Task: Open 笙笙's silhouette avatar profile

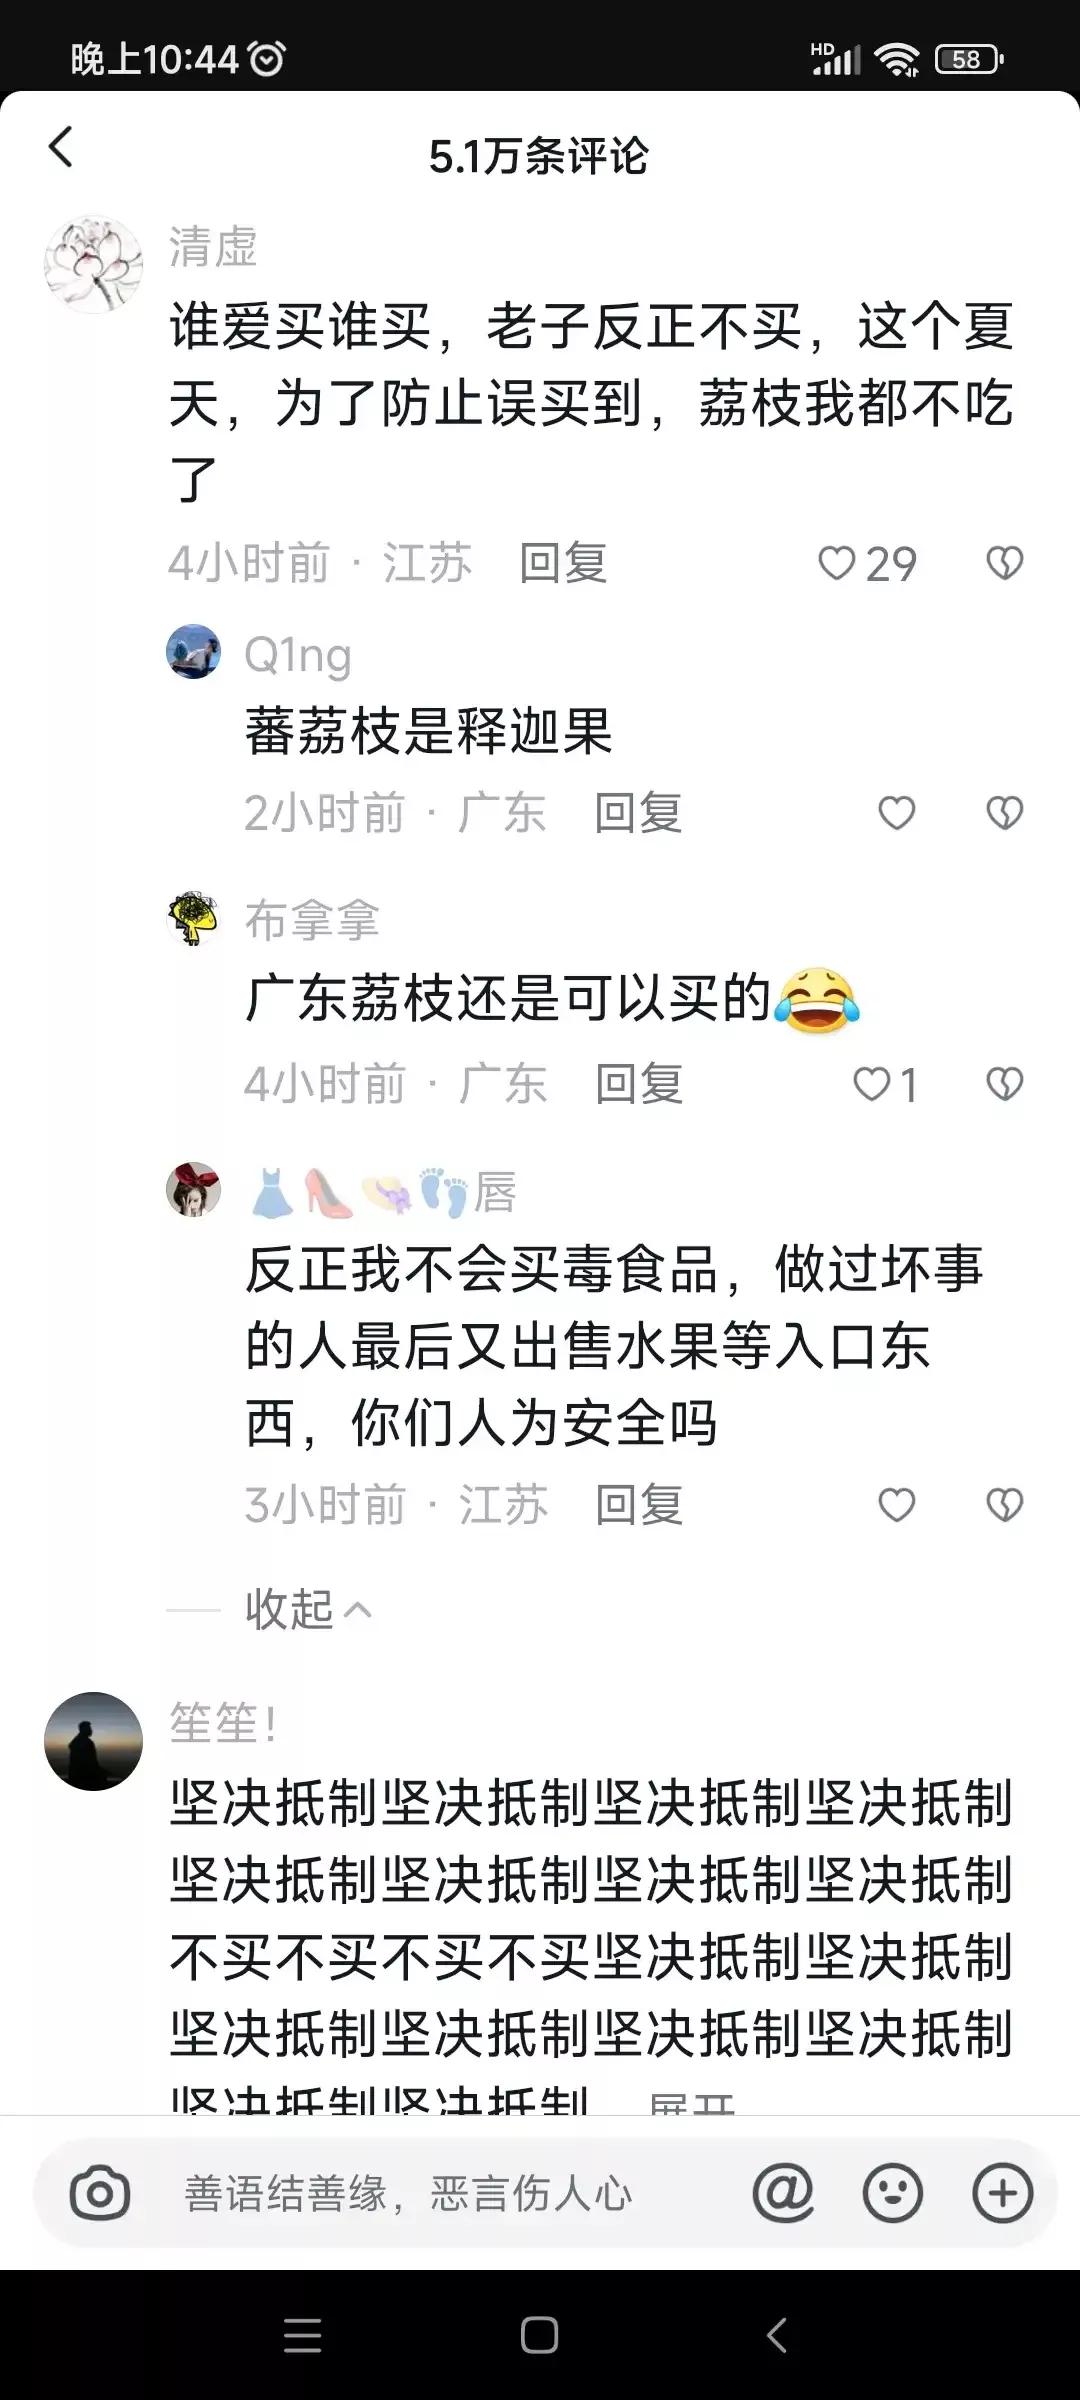Action: [93, 1741]
